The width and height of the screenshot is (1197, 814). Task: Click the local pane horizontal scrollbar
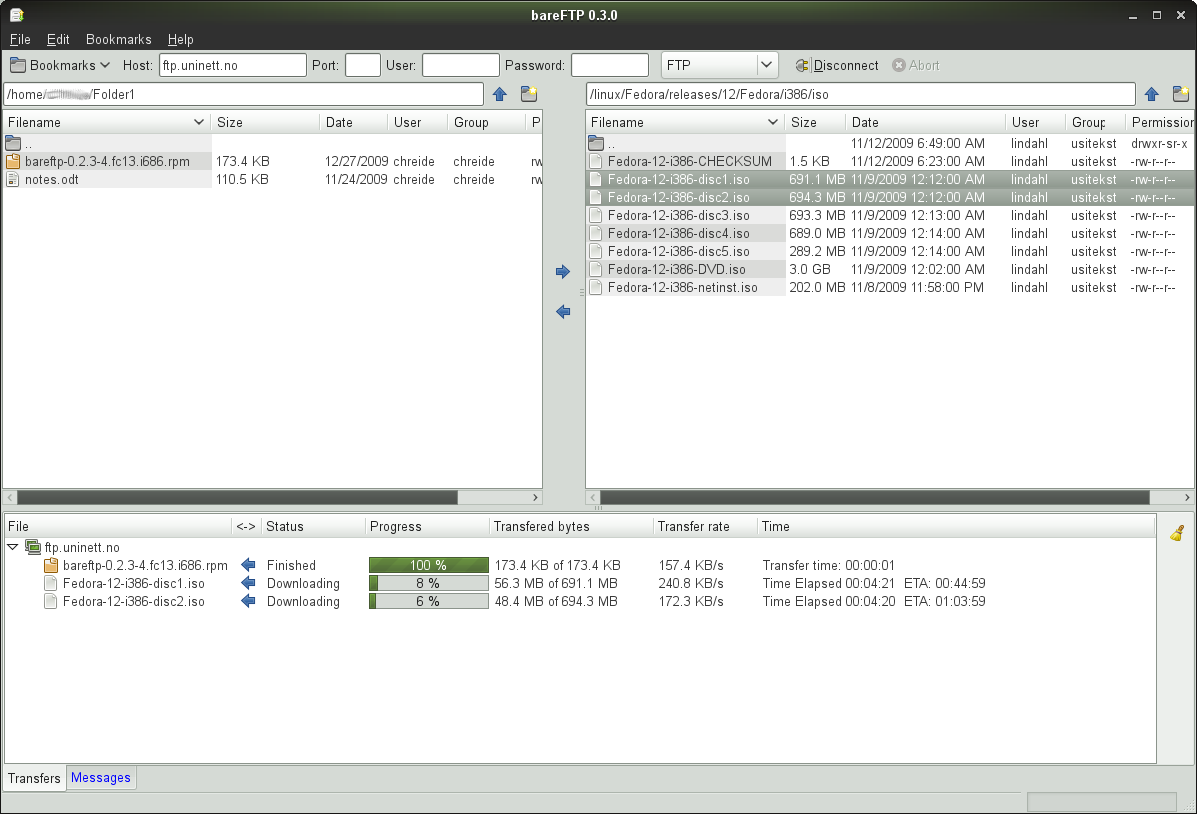pyautogui.click(x=236, y=497)
